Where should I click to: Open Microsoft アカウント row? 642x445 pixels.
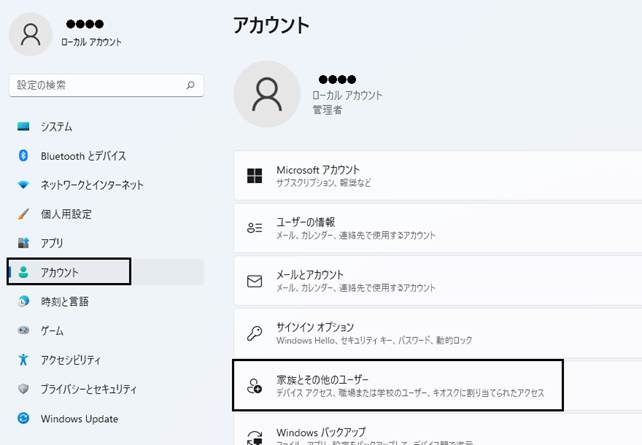point(438,176)
